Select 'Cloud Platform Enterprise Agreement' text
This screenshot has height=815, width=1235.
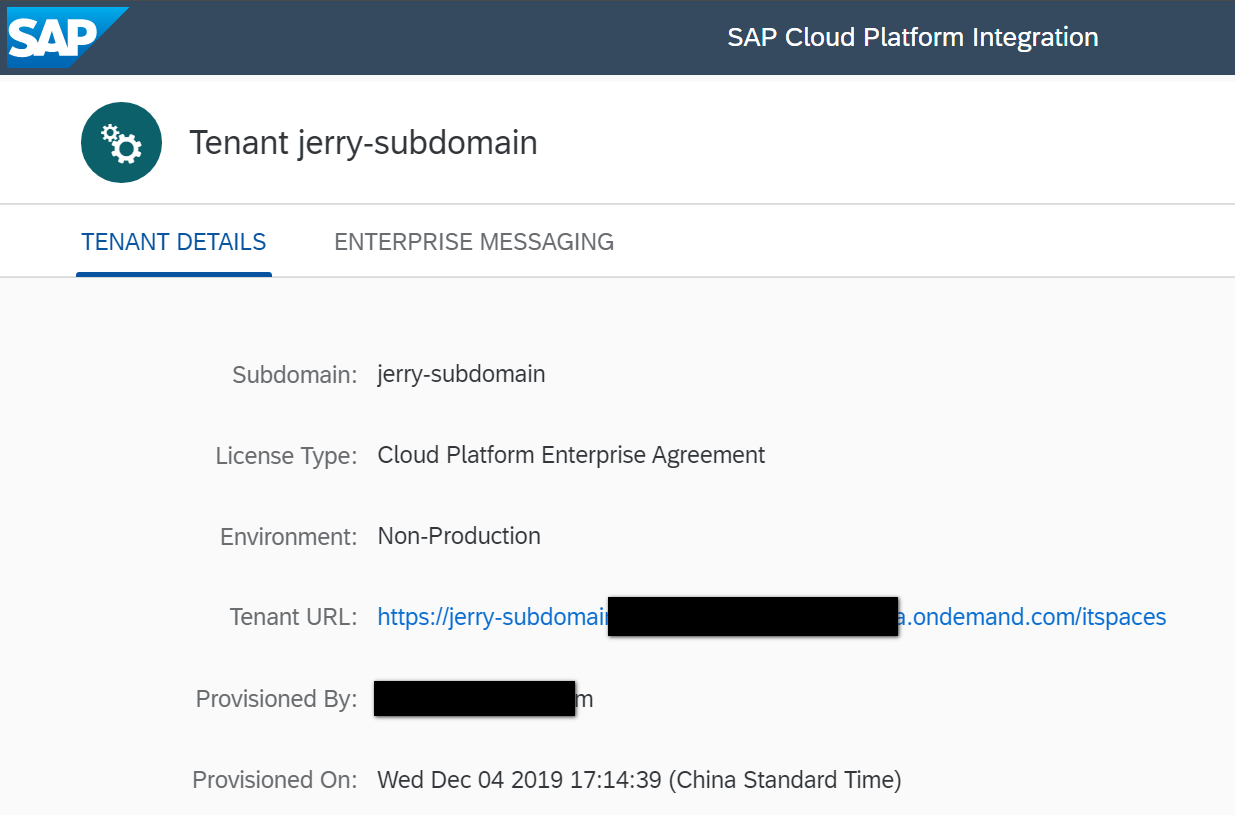pos(571,456)
